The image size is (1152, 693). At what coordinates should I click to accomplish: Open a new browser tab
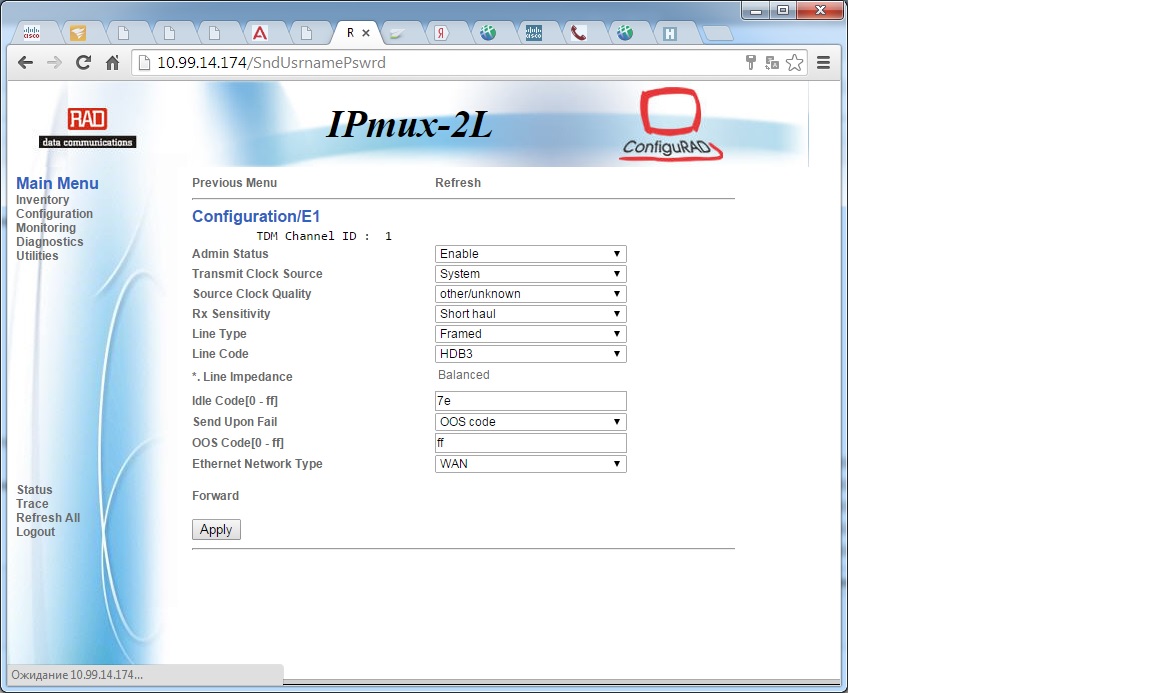tap(717, 33)
